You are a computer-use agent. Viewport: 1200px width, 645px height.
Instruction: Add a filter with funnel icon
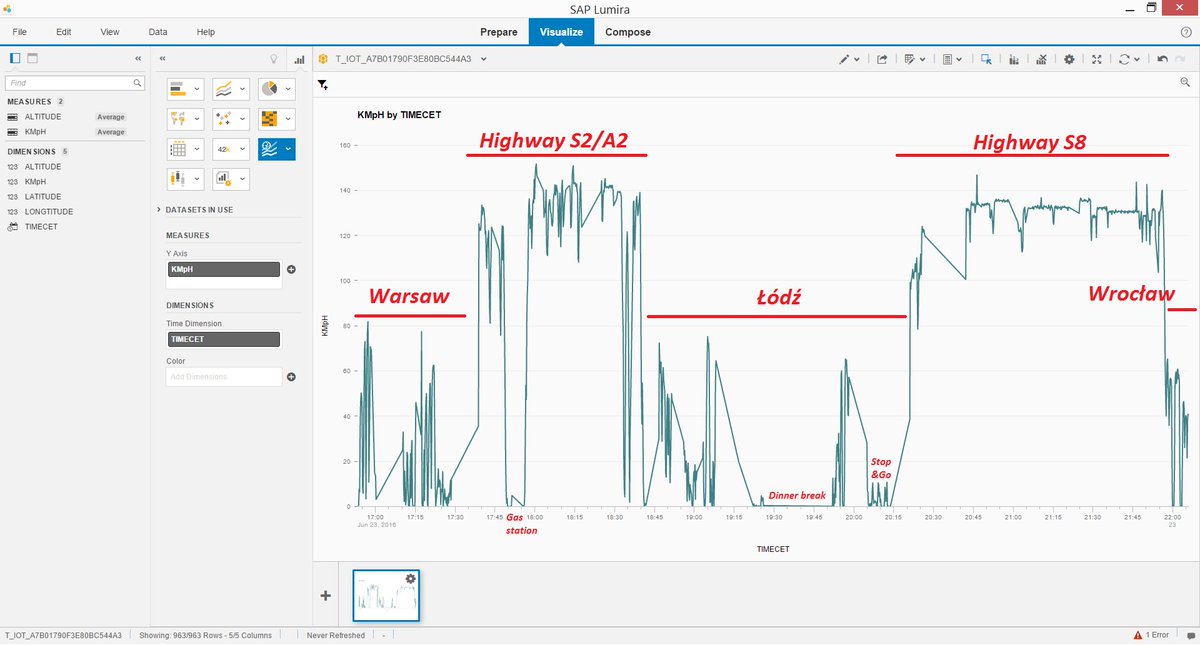[x=323, y=85]
